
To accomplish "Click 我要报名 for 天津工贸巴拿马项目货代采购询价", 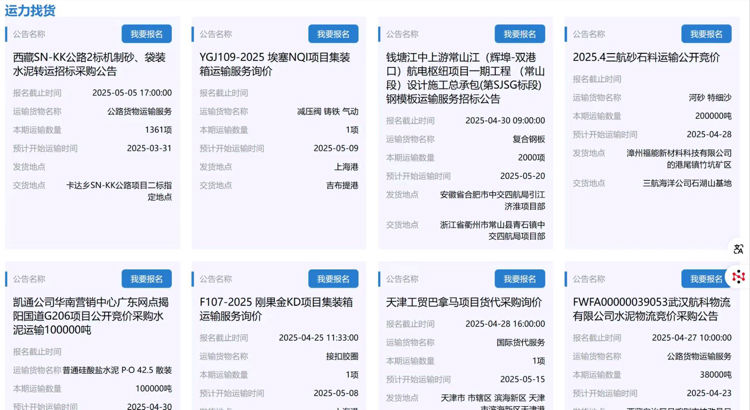I will coord(519,278).
